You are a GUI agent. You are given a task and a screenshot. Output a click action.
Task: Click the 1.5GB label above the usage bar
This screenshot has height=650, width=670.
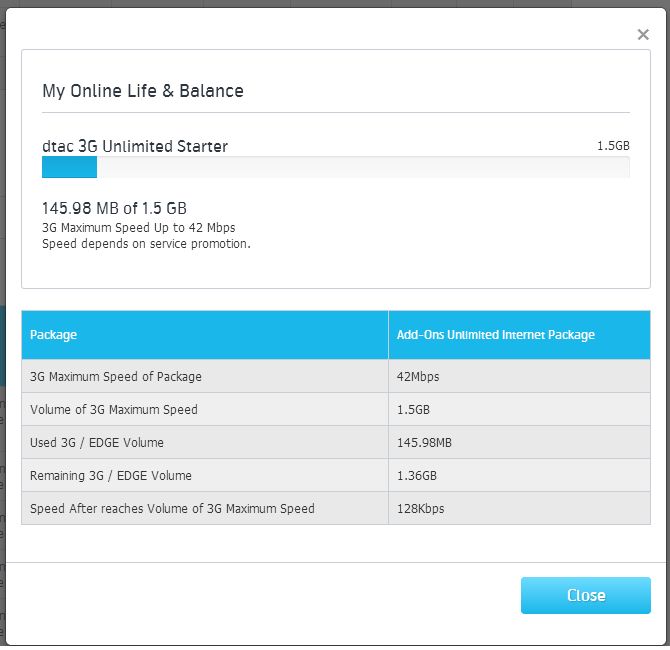point(613,146)
